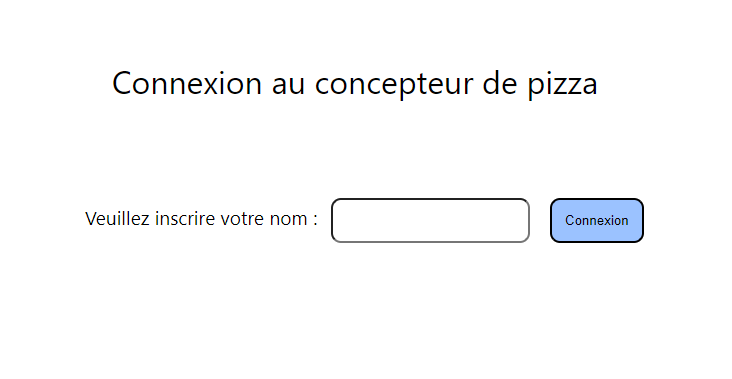The image size is (732, 379).
Task: Focus the name input field
Action: point(430,220)
